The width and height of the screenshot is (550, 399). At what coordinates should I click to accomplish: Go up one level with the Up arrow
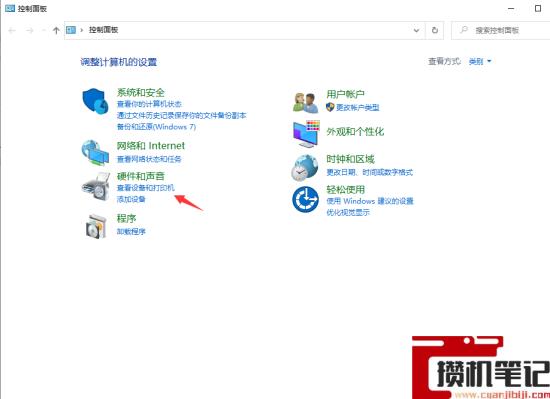tap(56, 31)
